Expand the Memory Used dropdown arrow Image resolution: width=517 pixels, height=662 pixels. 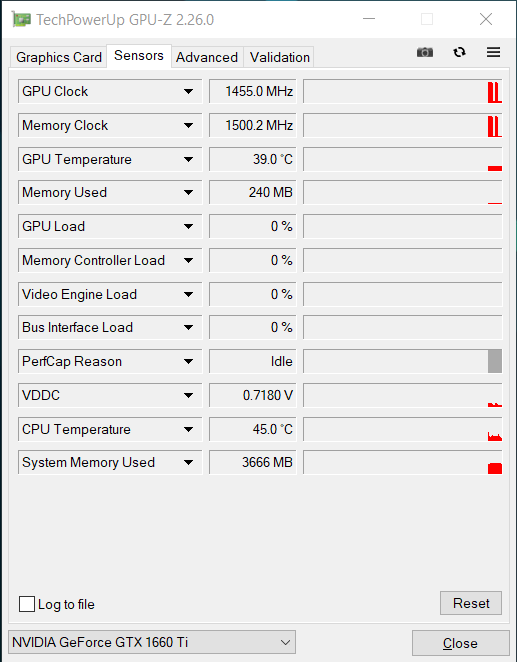click(188, 193)
